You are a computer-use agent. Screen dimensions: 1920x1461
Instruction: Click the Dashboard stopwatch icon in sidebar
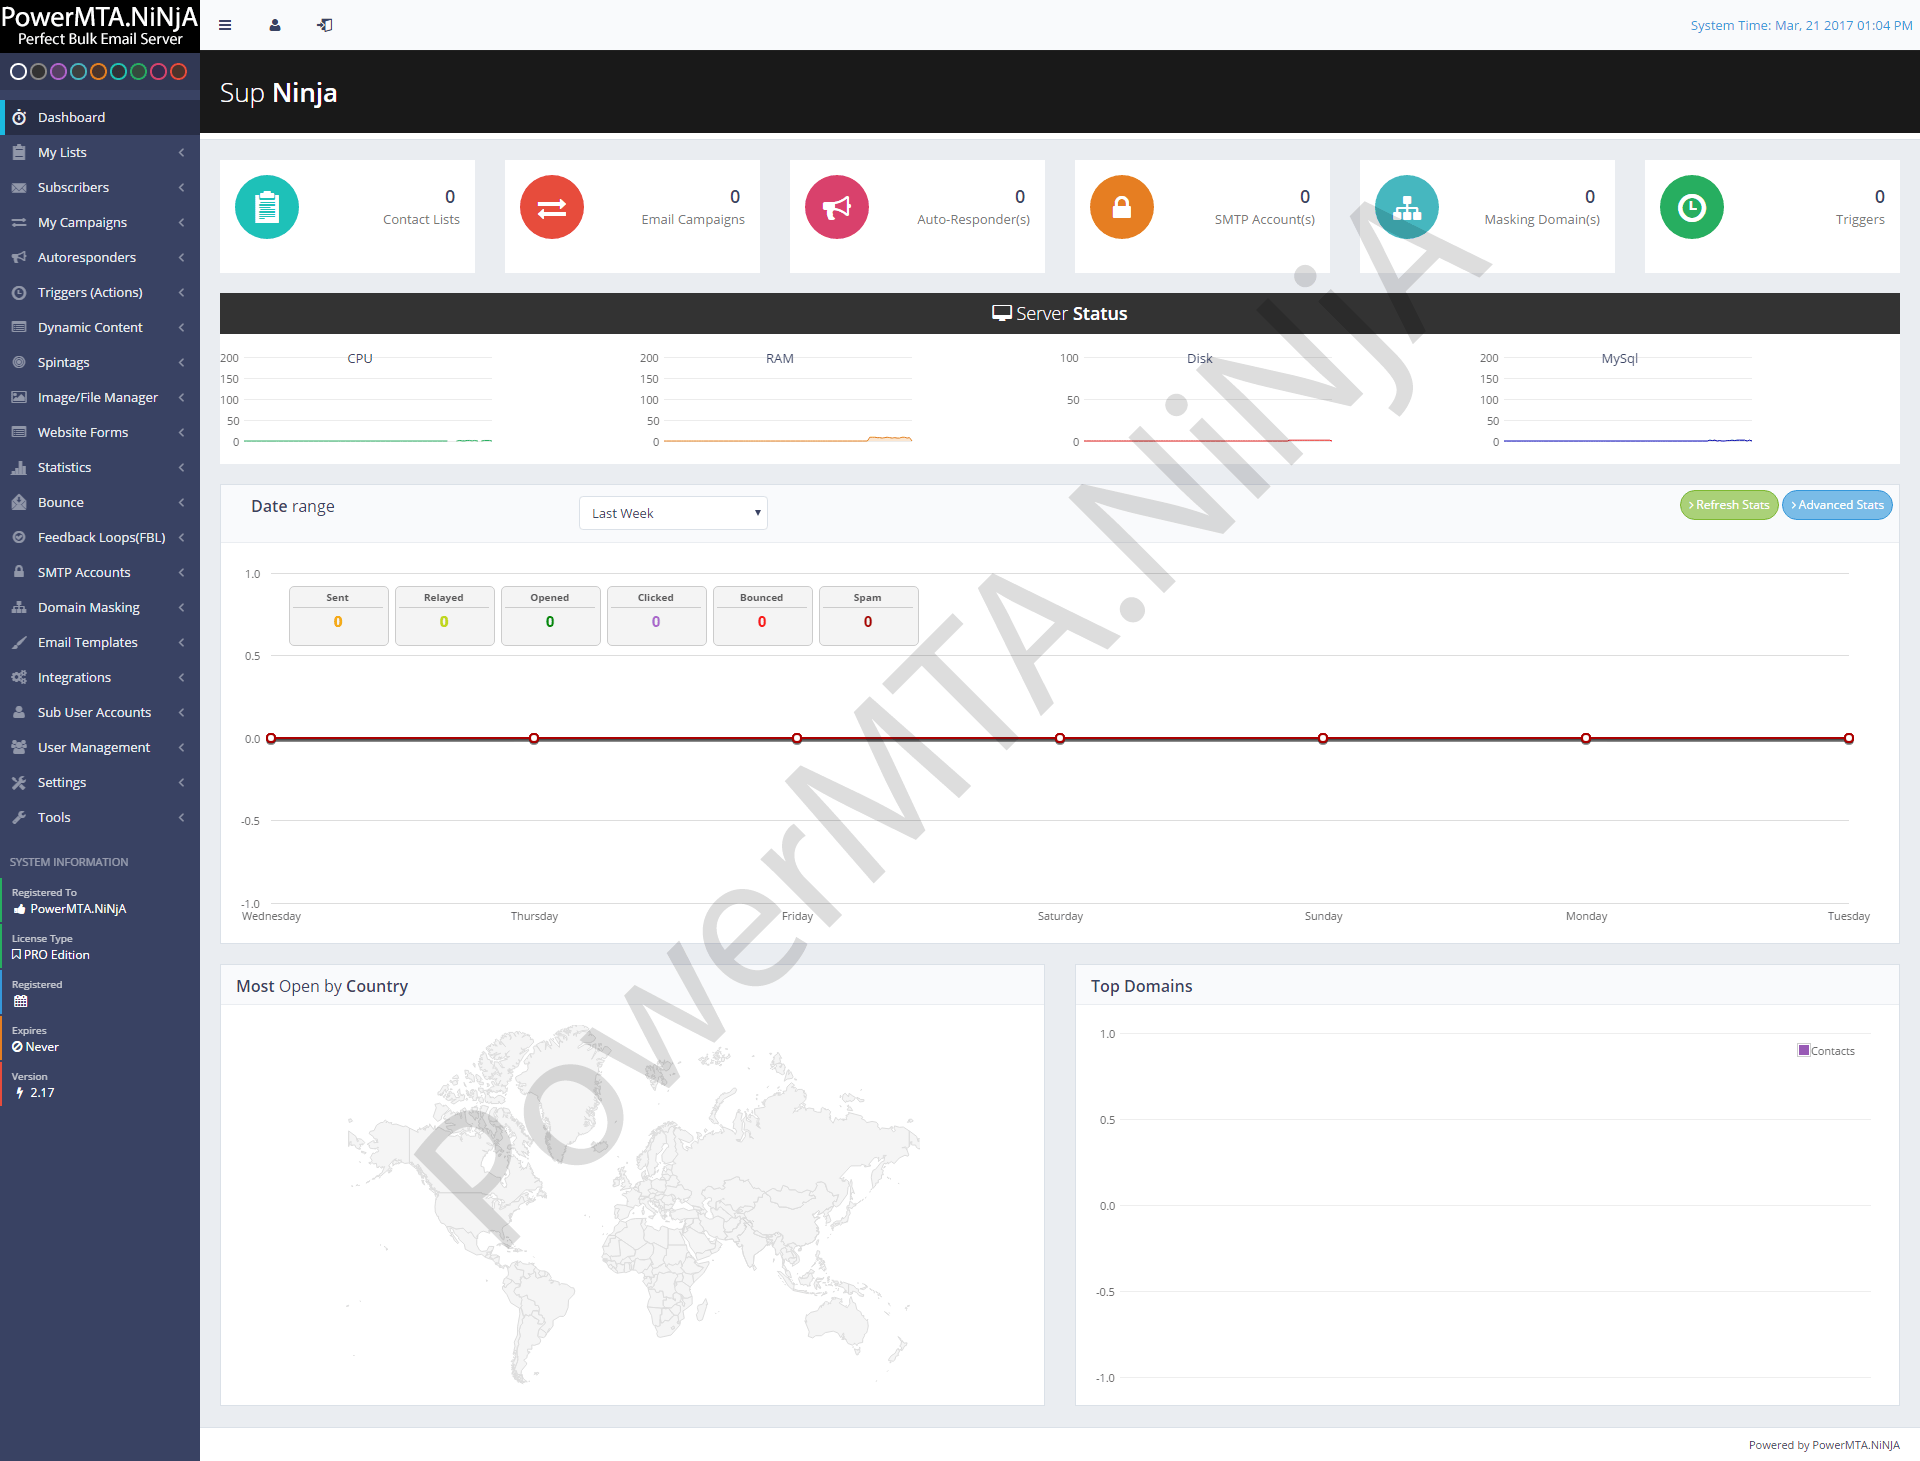coord(19,117)
